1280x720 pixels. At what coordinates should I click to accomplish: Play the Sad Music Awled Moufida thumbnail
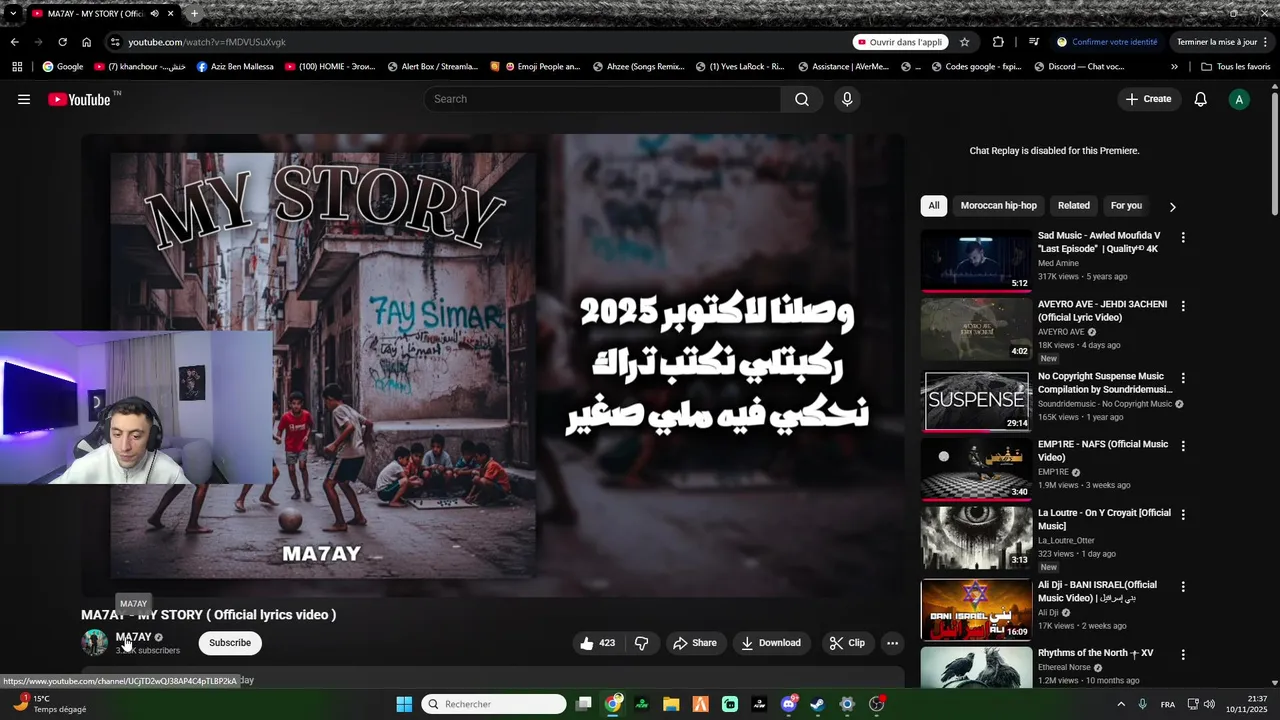976,261
